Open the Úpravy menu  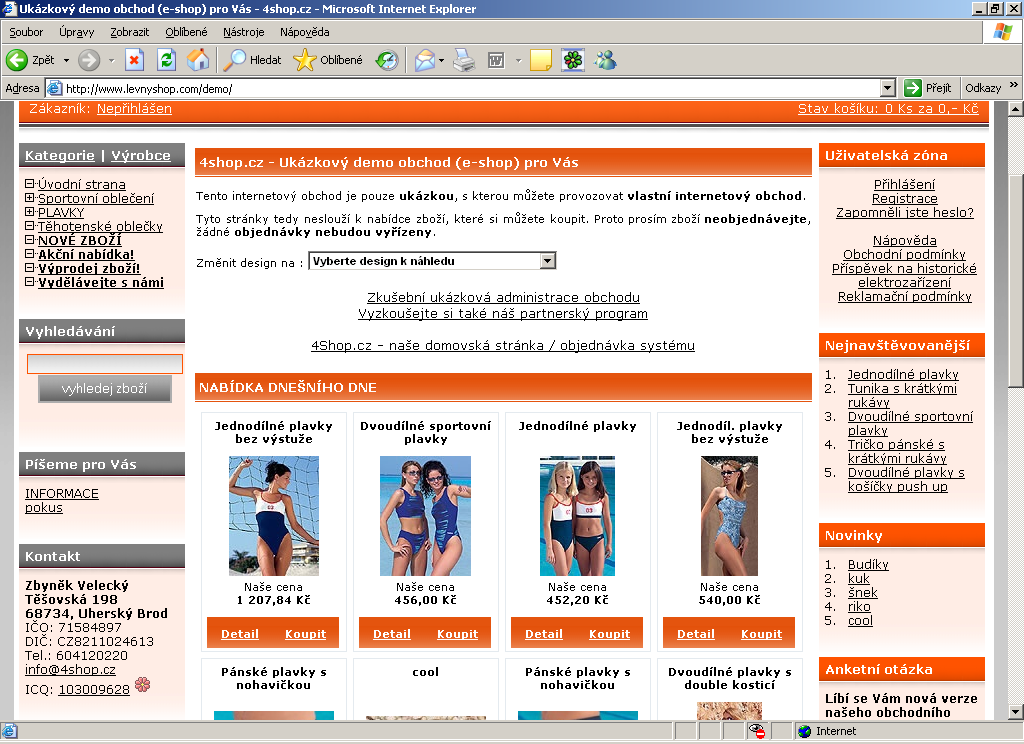tap(76, 32)
